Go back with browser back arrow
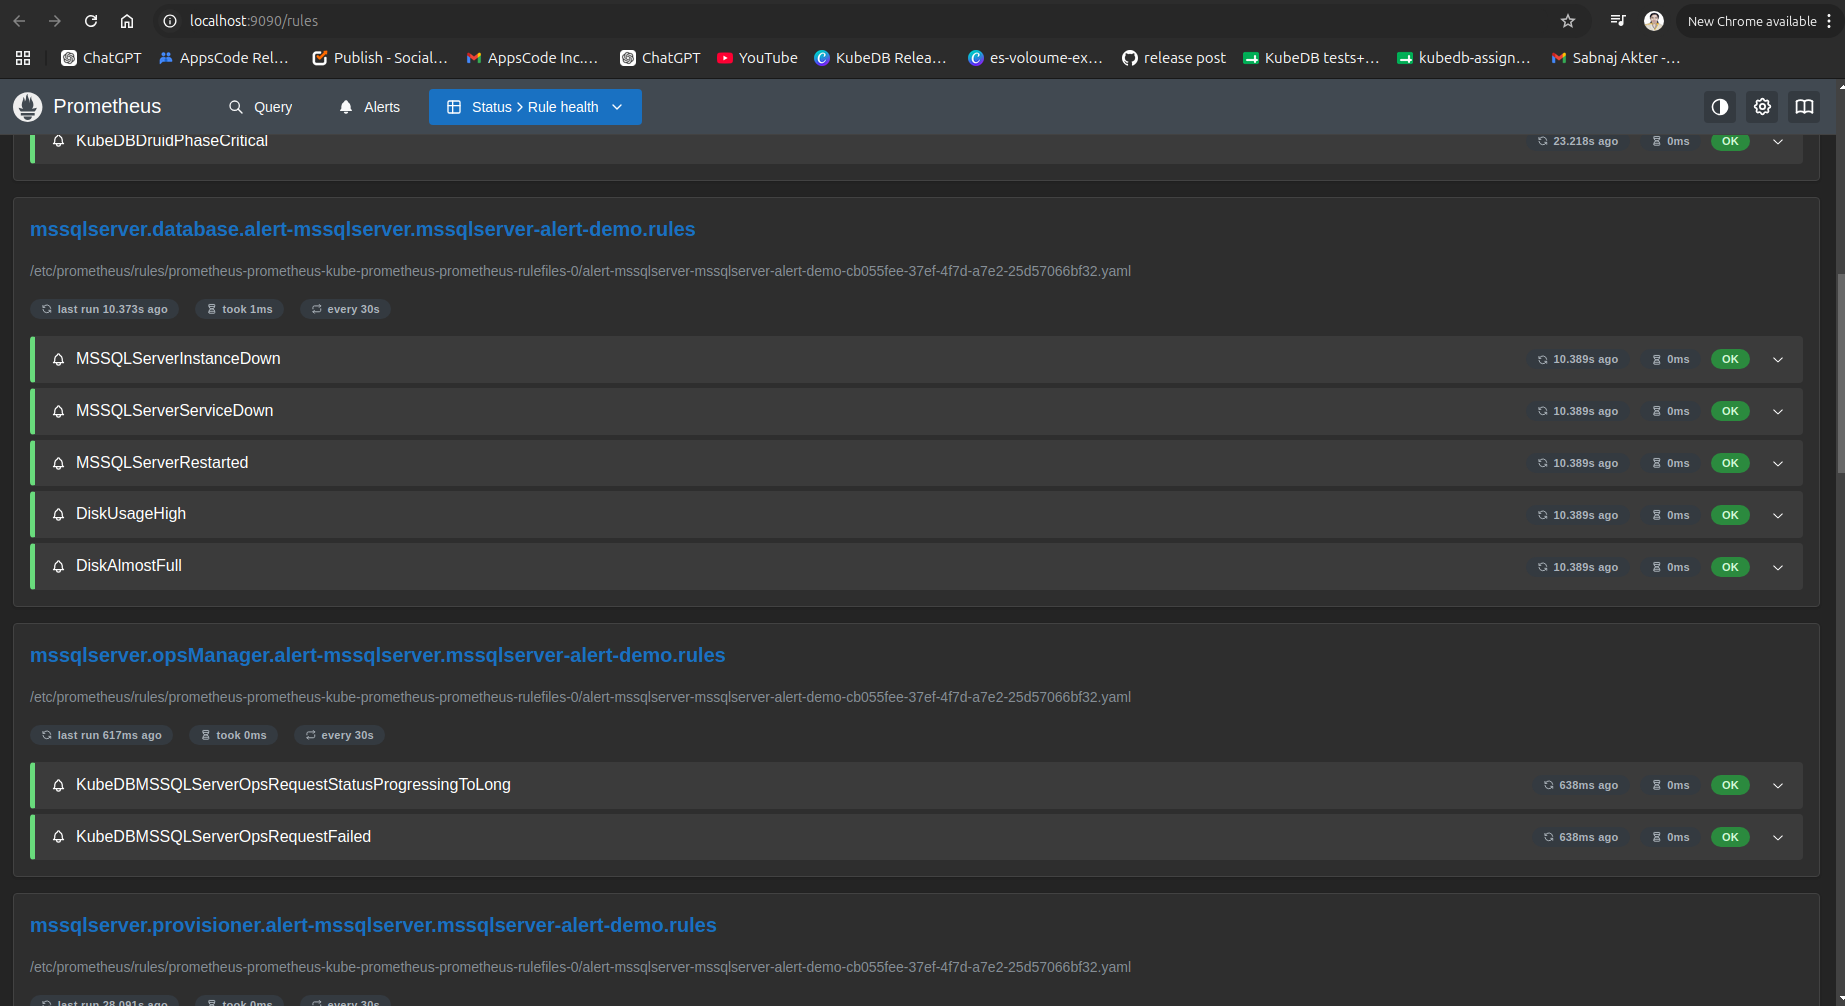The height and width of the screenshot is (1006, 1845). pyautogui.click(x=20, y=21)
